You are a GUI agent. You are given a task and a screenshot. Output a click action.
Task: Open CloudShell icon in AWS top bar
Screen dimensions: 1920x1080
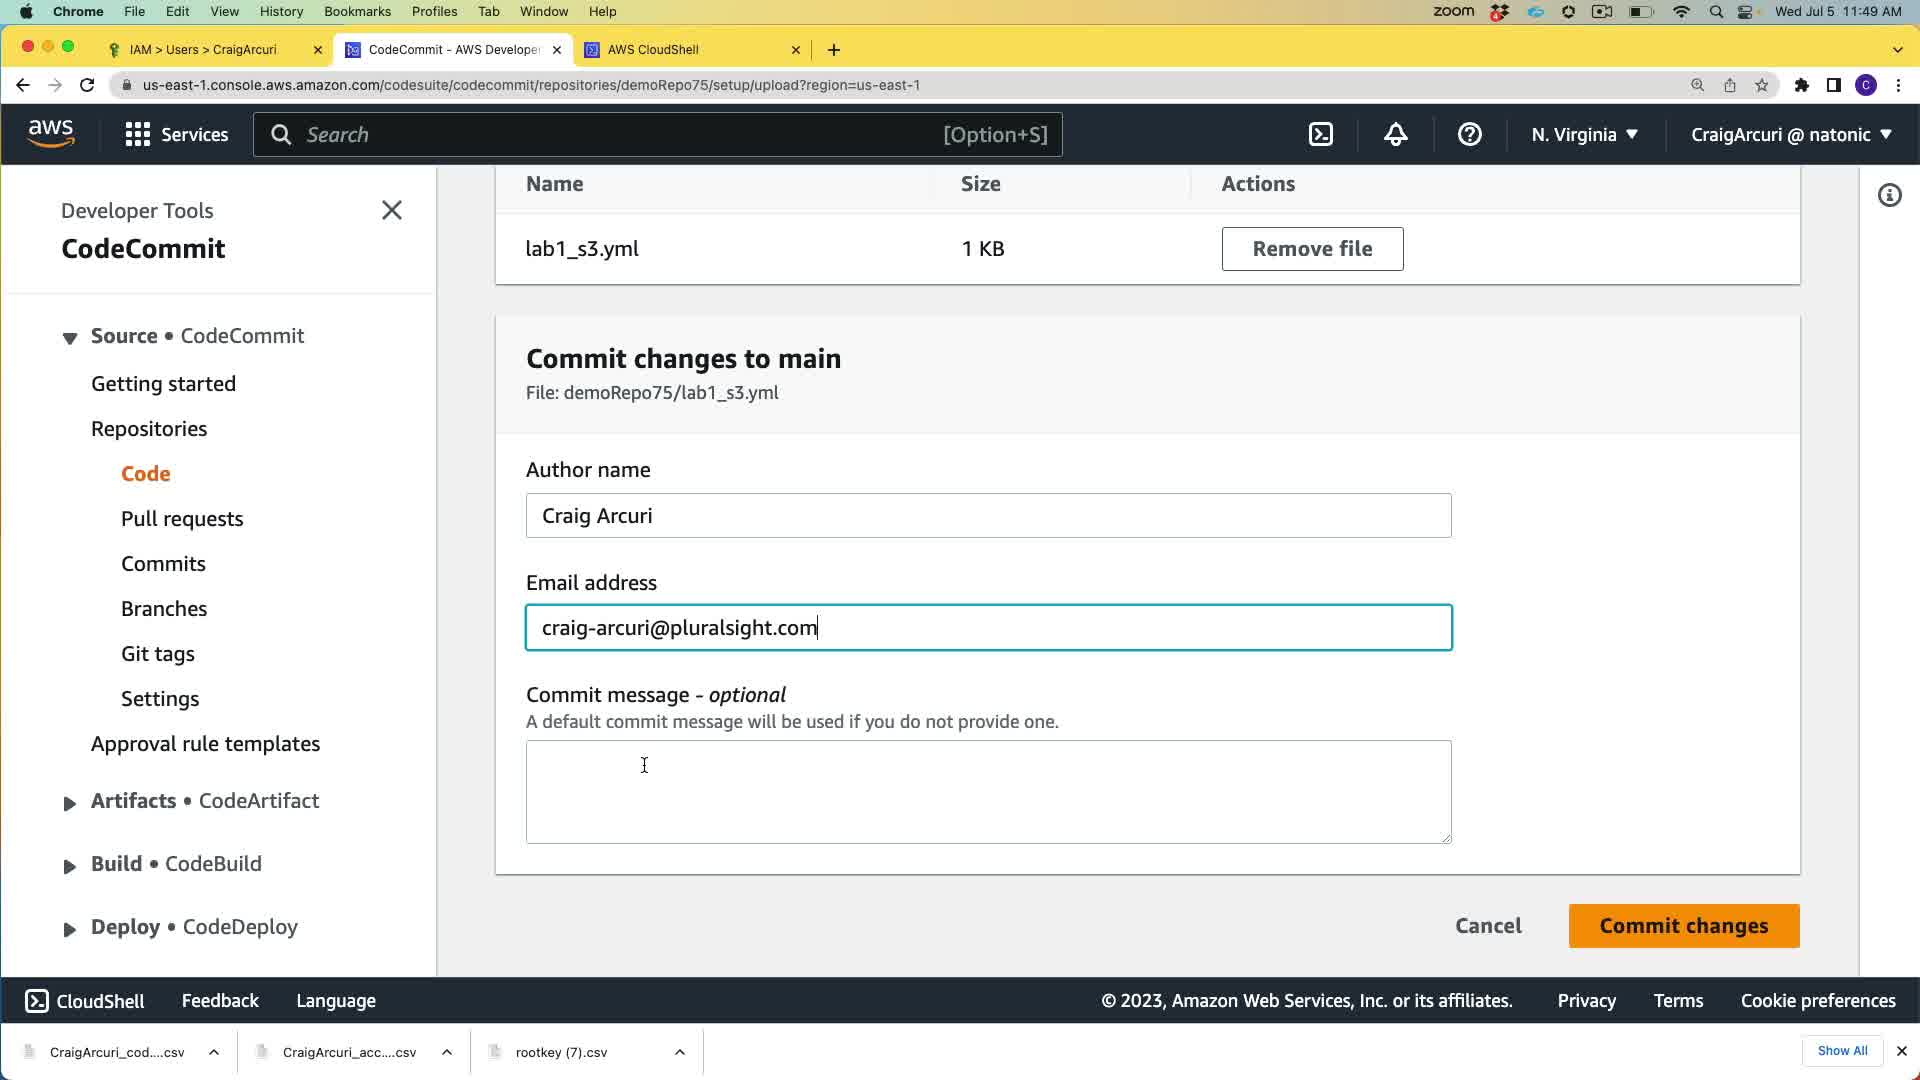1321,135
